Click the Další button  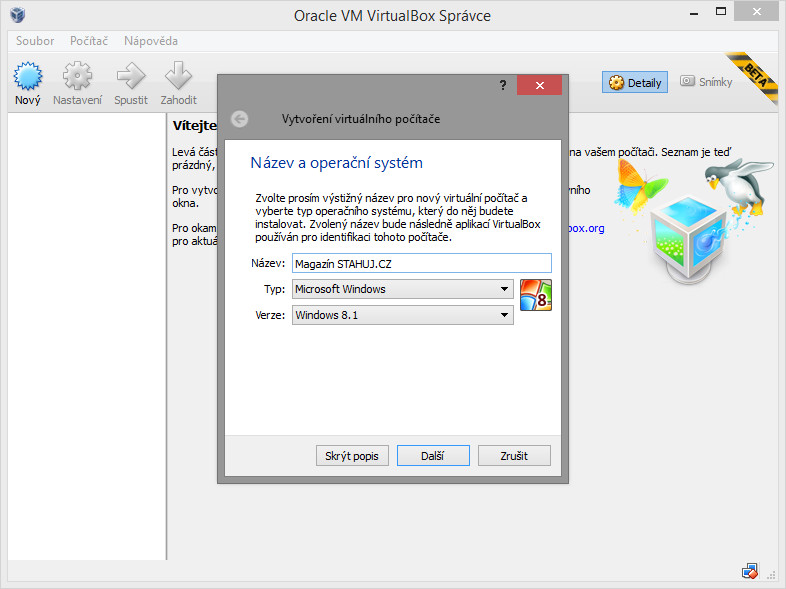coord(433,456)
